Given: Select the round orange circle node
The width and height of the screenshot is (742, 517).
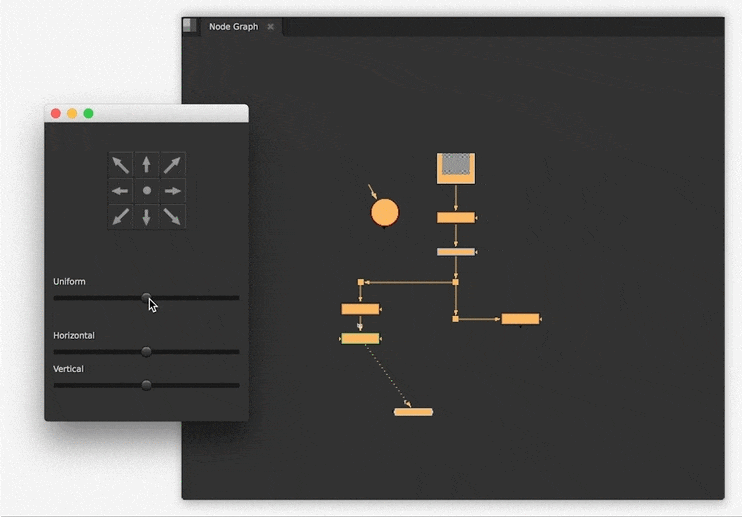Looking at the screenshot, I should coord(385,213).
